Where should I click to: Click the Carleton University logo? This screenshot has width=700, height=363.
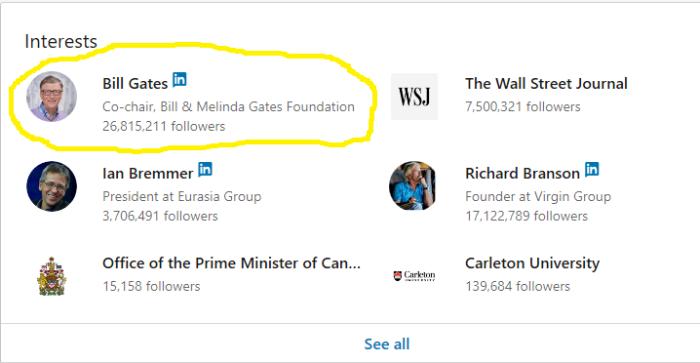point(414,275)
